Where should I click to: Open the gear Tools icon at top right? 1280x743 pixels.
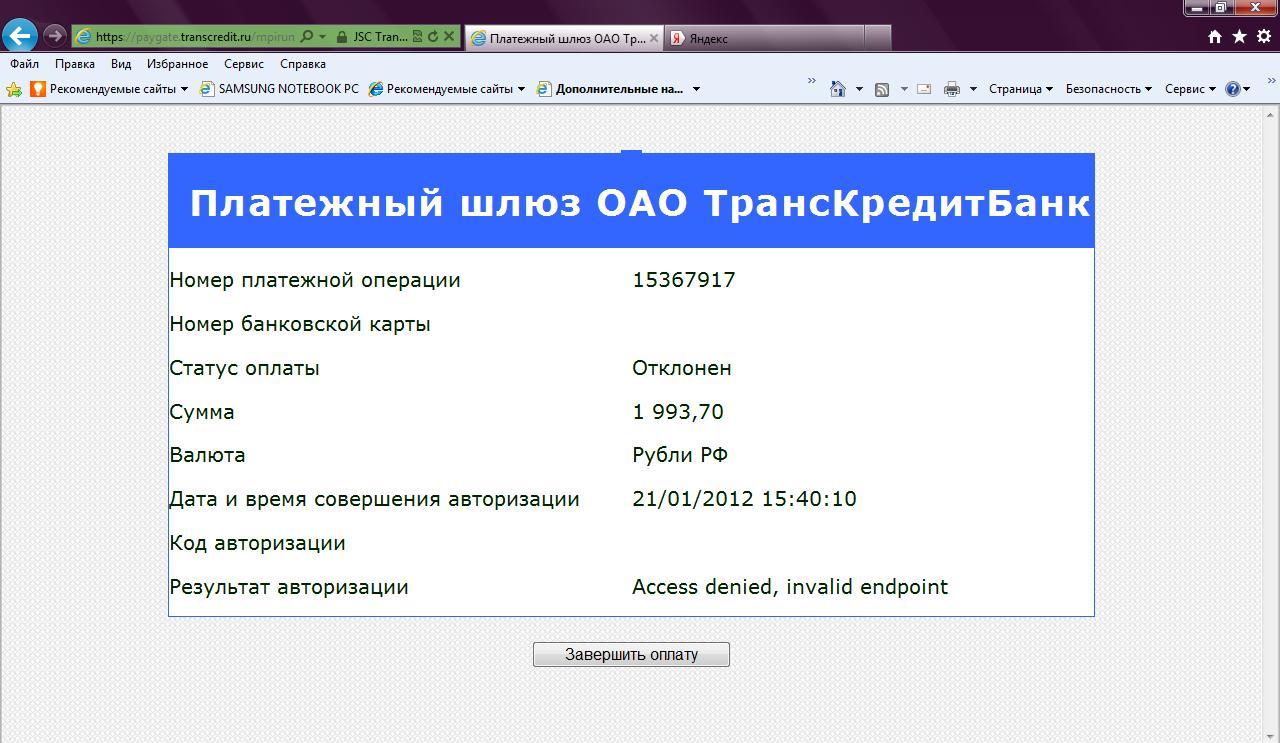[1263, 37]
